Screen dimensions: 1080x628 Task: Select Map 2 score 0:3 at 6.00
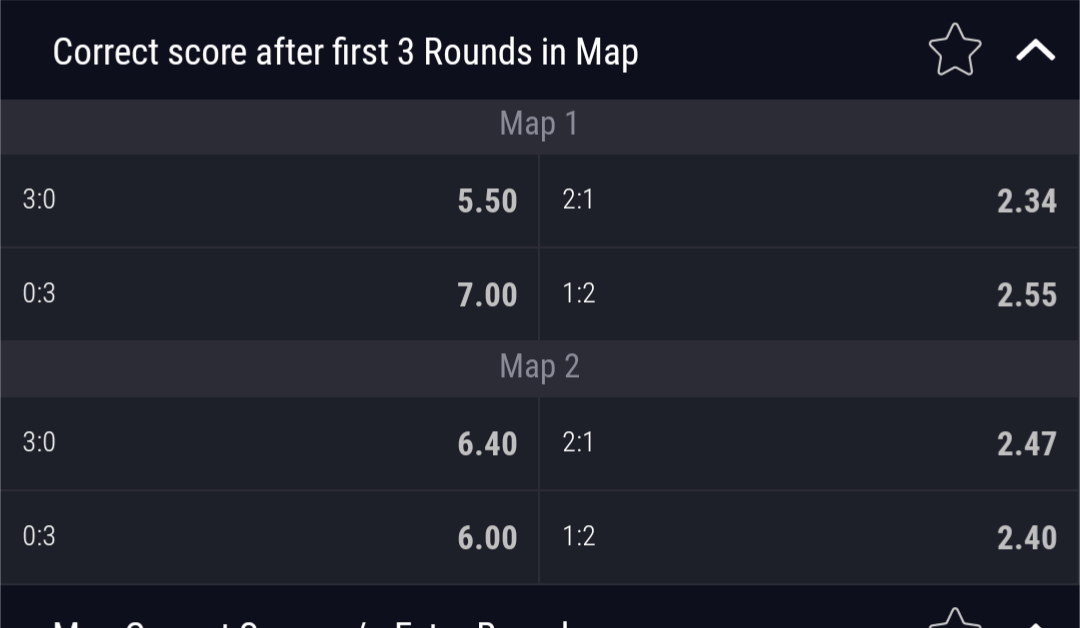tap(269, 537)
